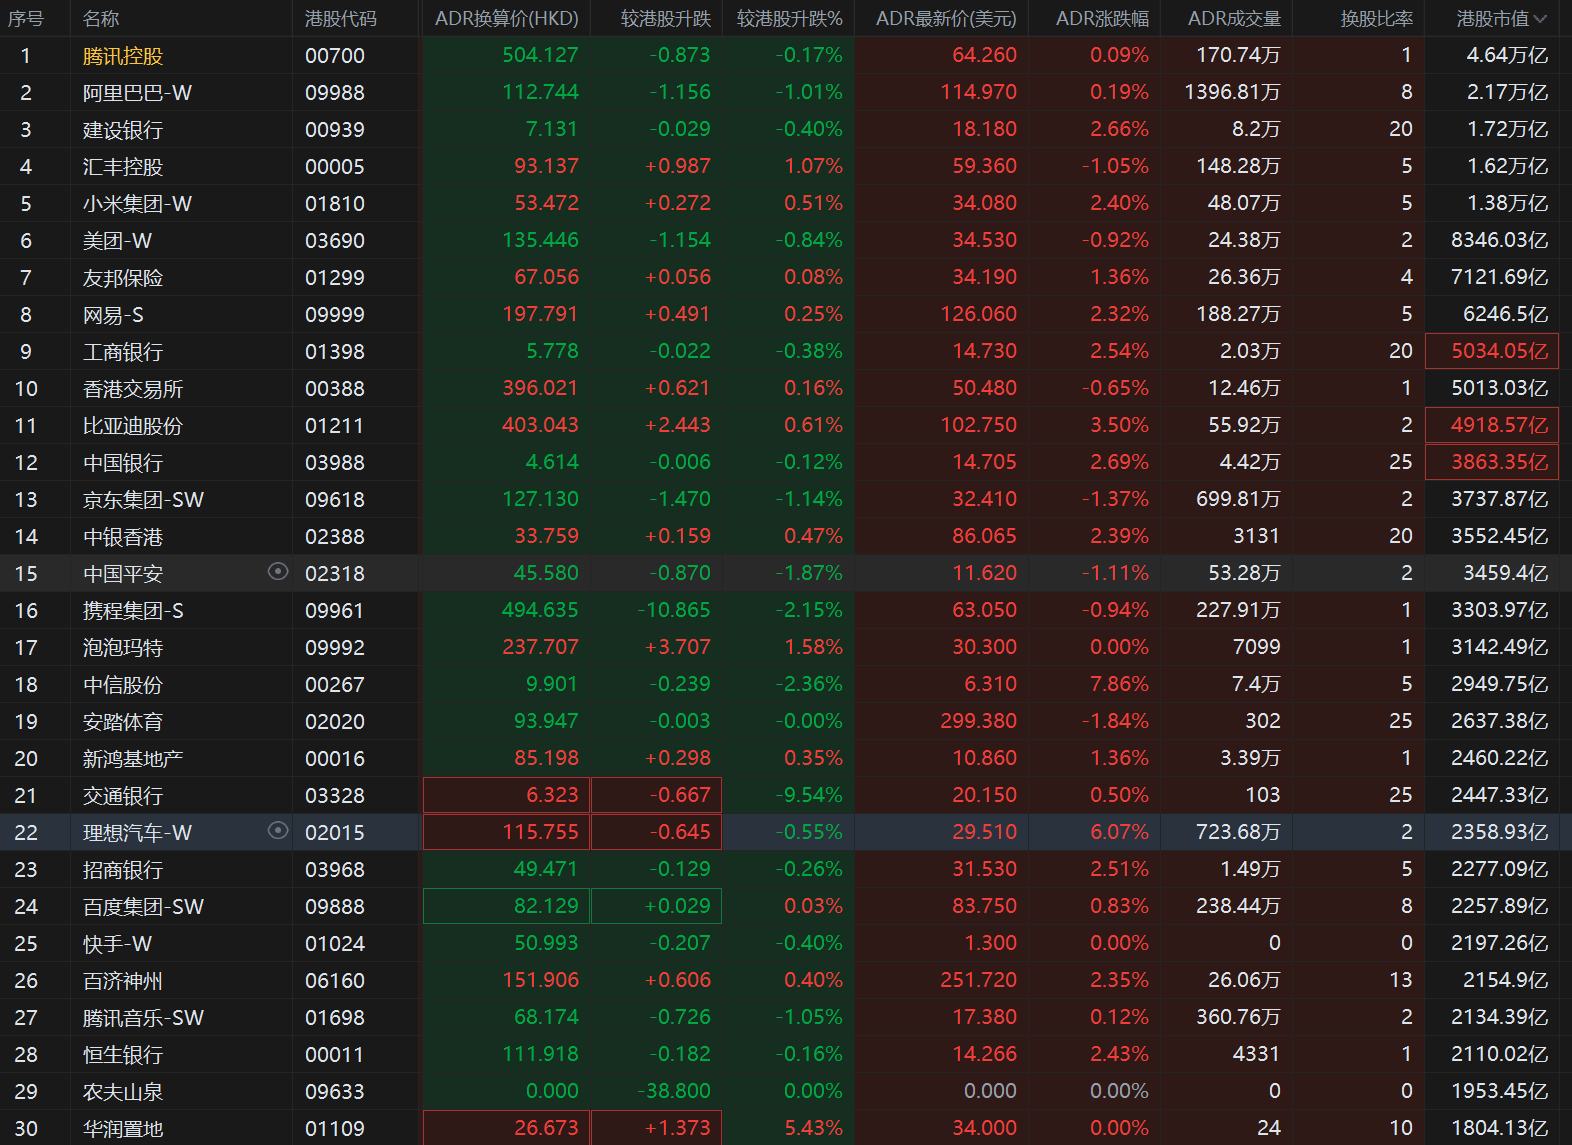This screenshot has width=1572, height=1145.
Task: Sort by ADR涨跌幅 column header
Action: click(x=1102, y=18)
